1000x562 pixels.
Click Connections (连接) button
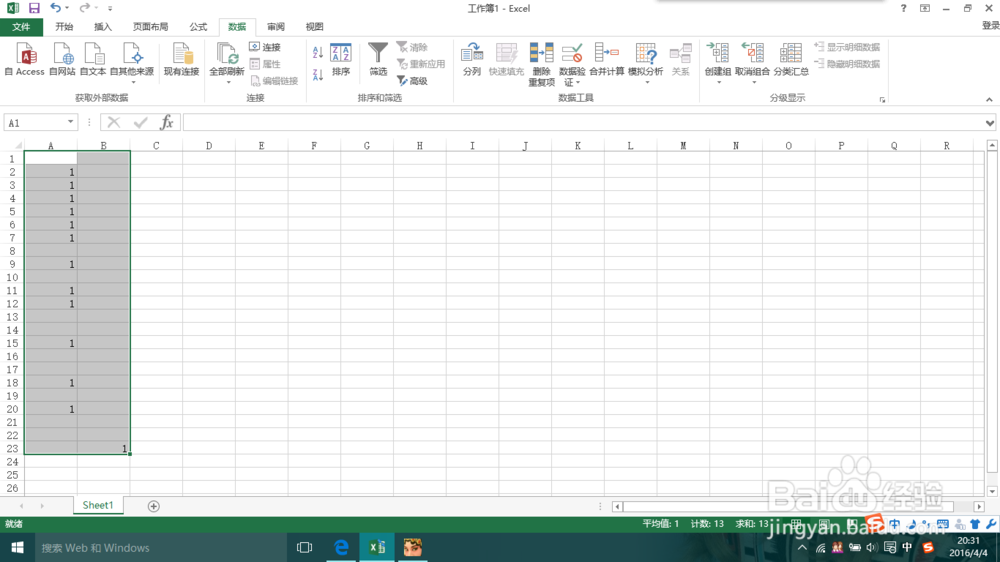265,47
